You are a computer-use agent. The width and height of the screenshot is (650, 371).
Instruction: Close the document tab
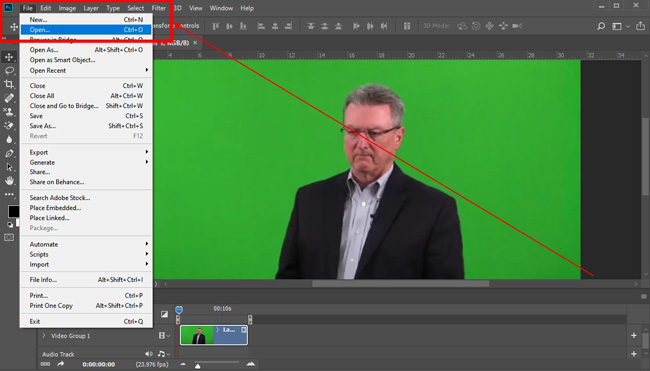coord(195,43)
